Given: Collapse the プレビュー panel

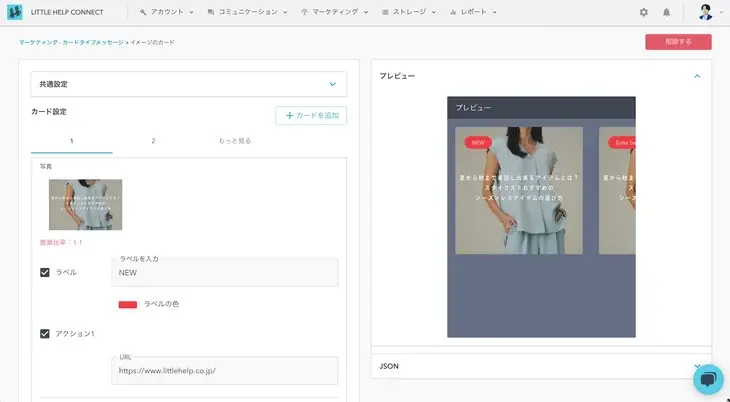Looking at the screenshot, I should [697, 76].
